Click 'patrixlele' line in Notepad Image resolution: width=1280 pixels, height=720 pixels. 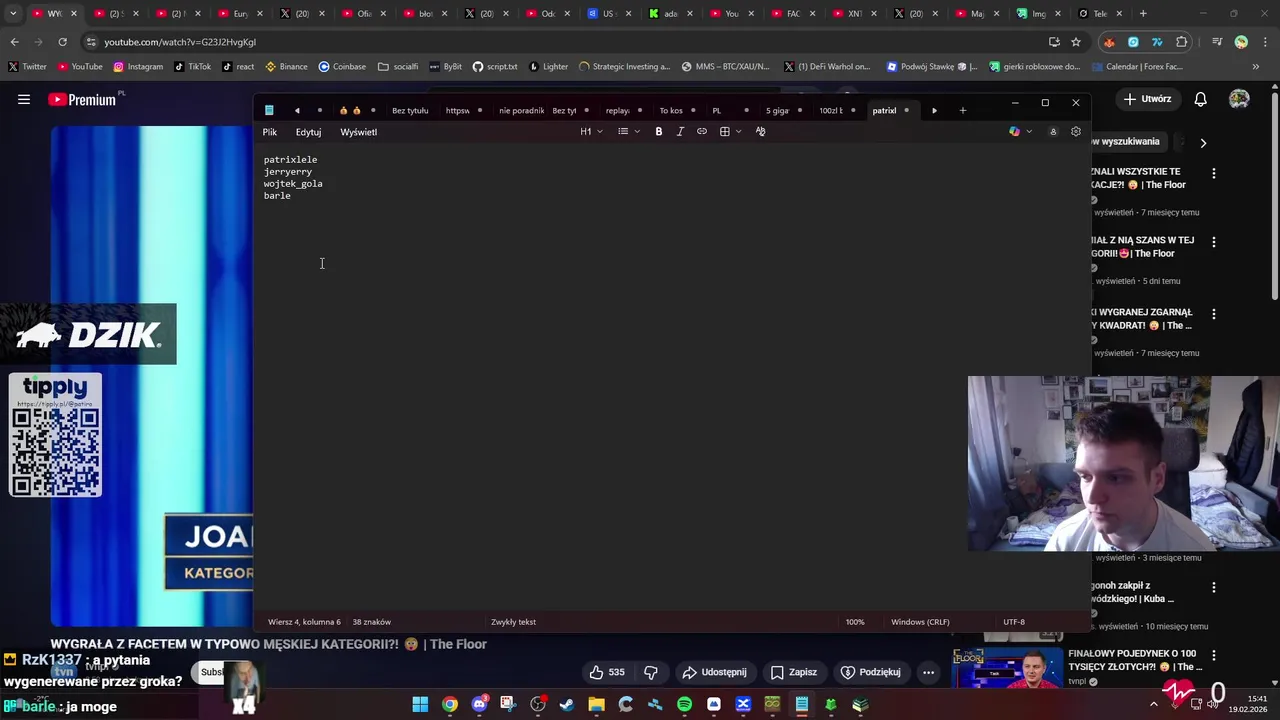[290, 160]
